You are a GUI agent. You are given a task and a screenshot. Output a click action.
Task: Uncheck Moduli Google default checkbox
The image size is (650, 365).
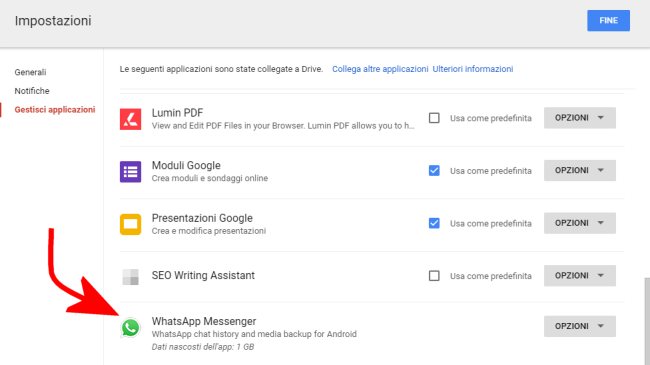point(434,170)
